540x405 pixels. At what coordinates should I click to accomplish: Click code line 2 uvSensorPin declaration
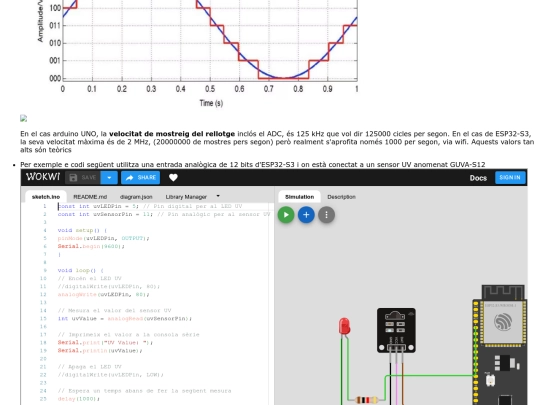point(164,214)
